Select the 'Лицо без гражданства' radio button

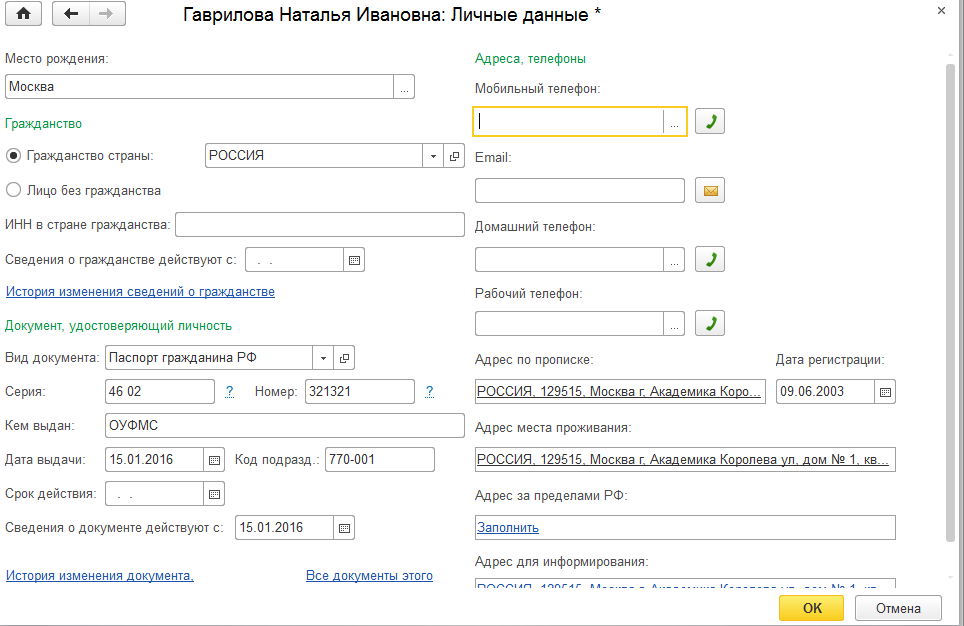tap(14, 190)
